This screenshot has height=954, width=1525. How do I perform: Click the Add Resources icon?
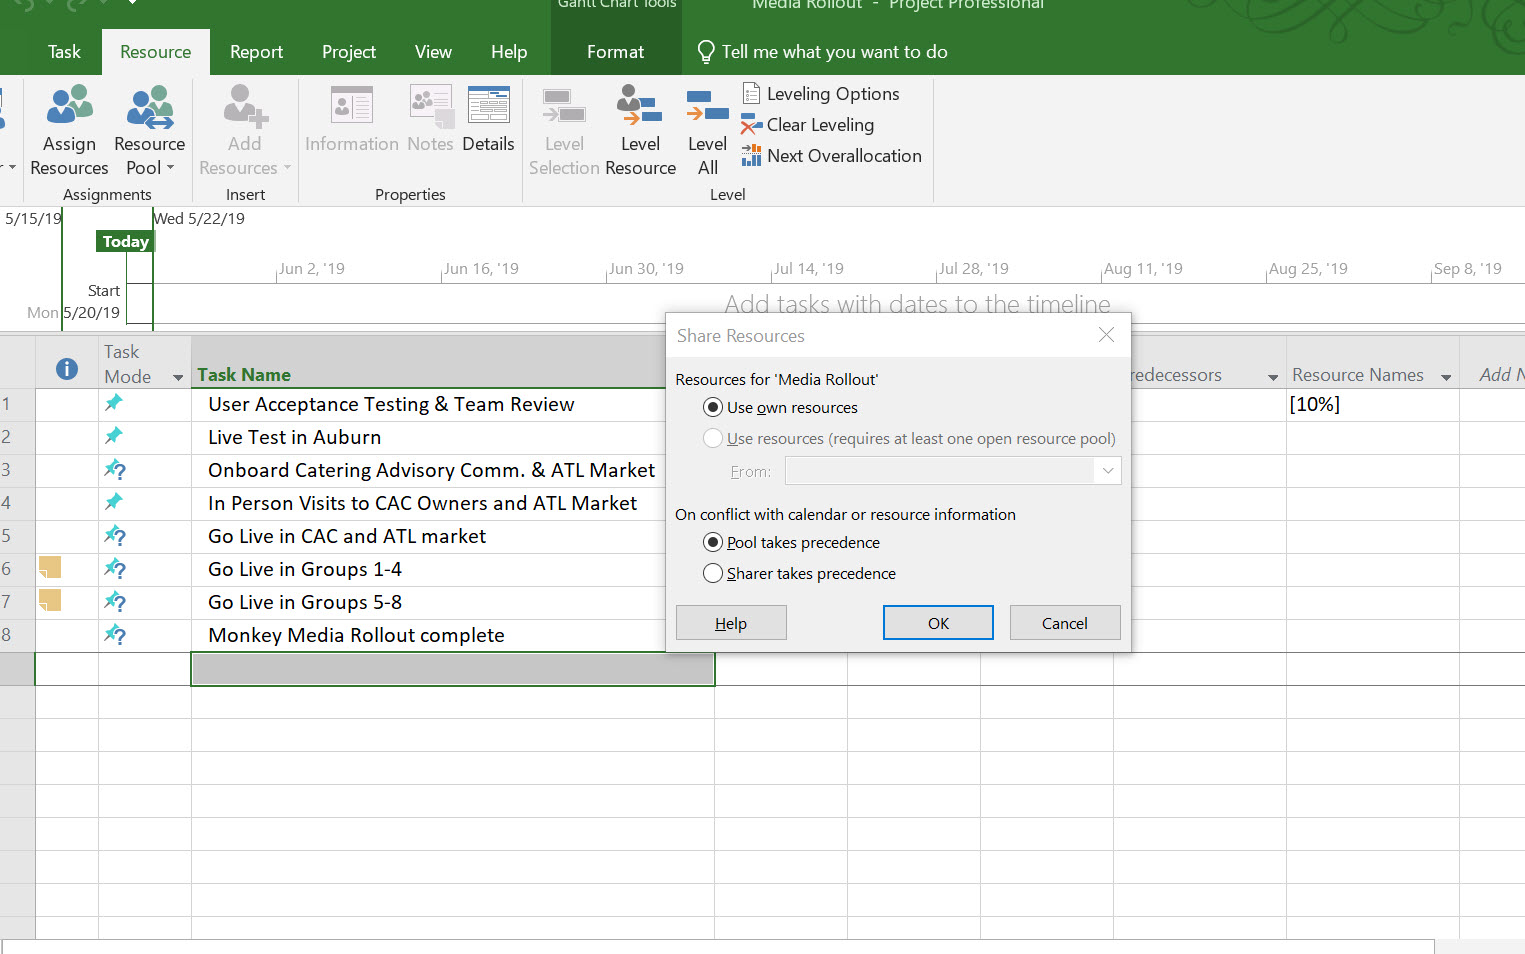click(x=245, y=105)
